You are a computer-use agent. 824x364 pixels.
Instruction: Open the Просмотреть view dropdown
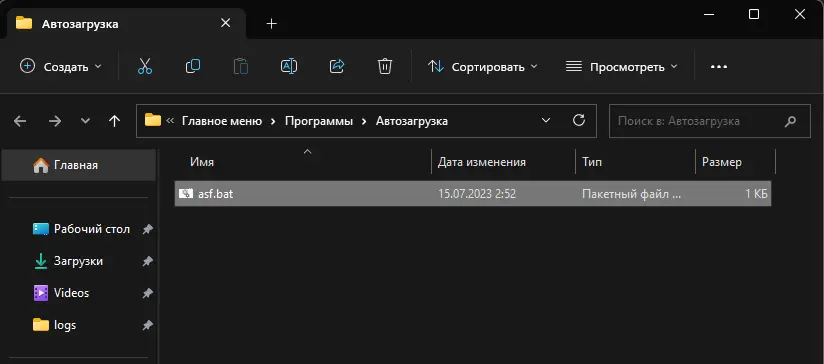622,67
